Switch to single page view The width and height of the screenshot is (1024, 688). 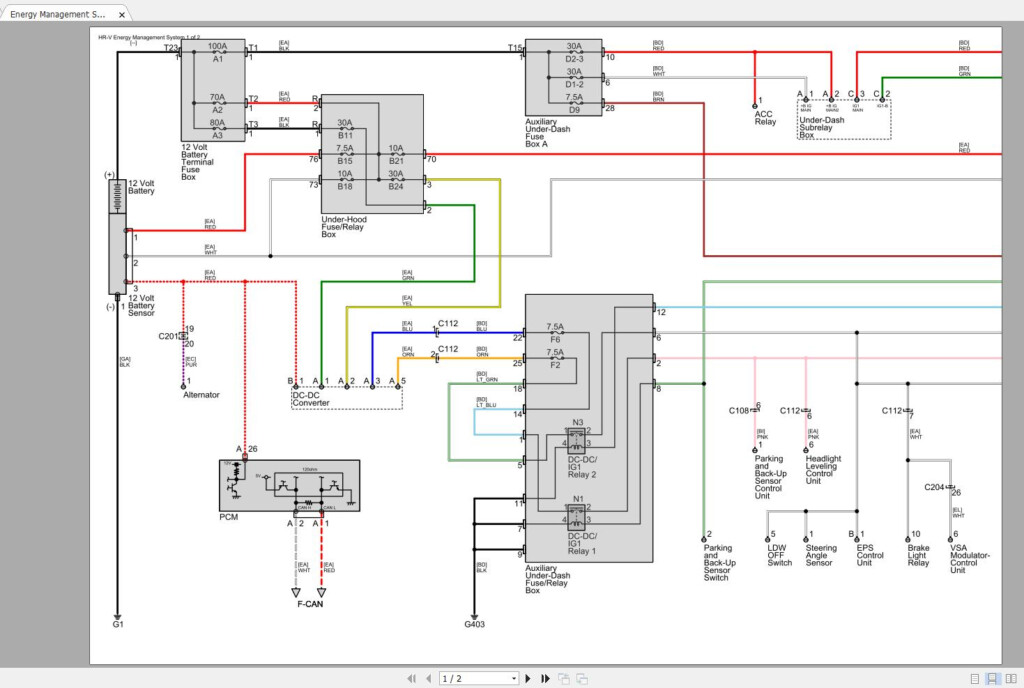pos(974,679)
